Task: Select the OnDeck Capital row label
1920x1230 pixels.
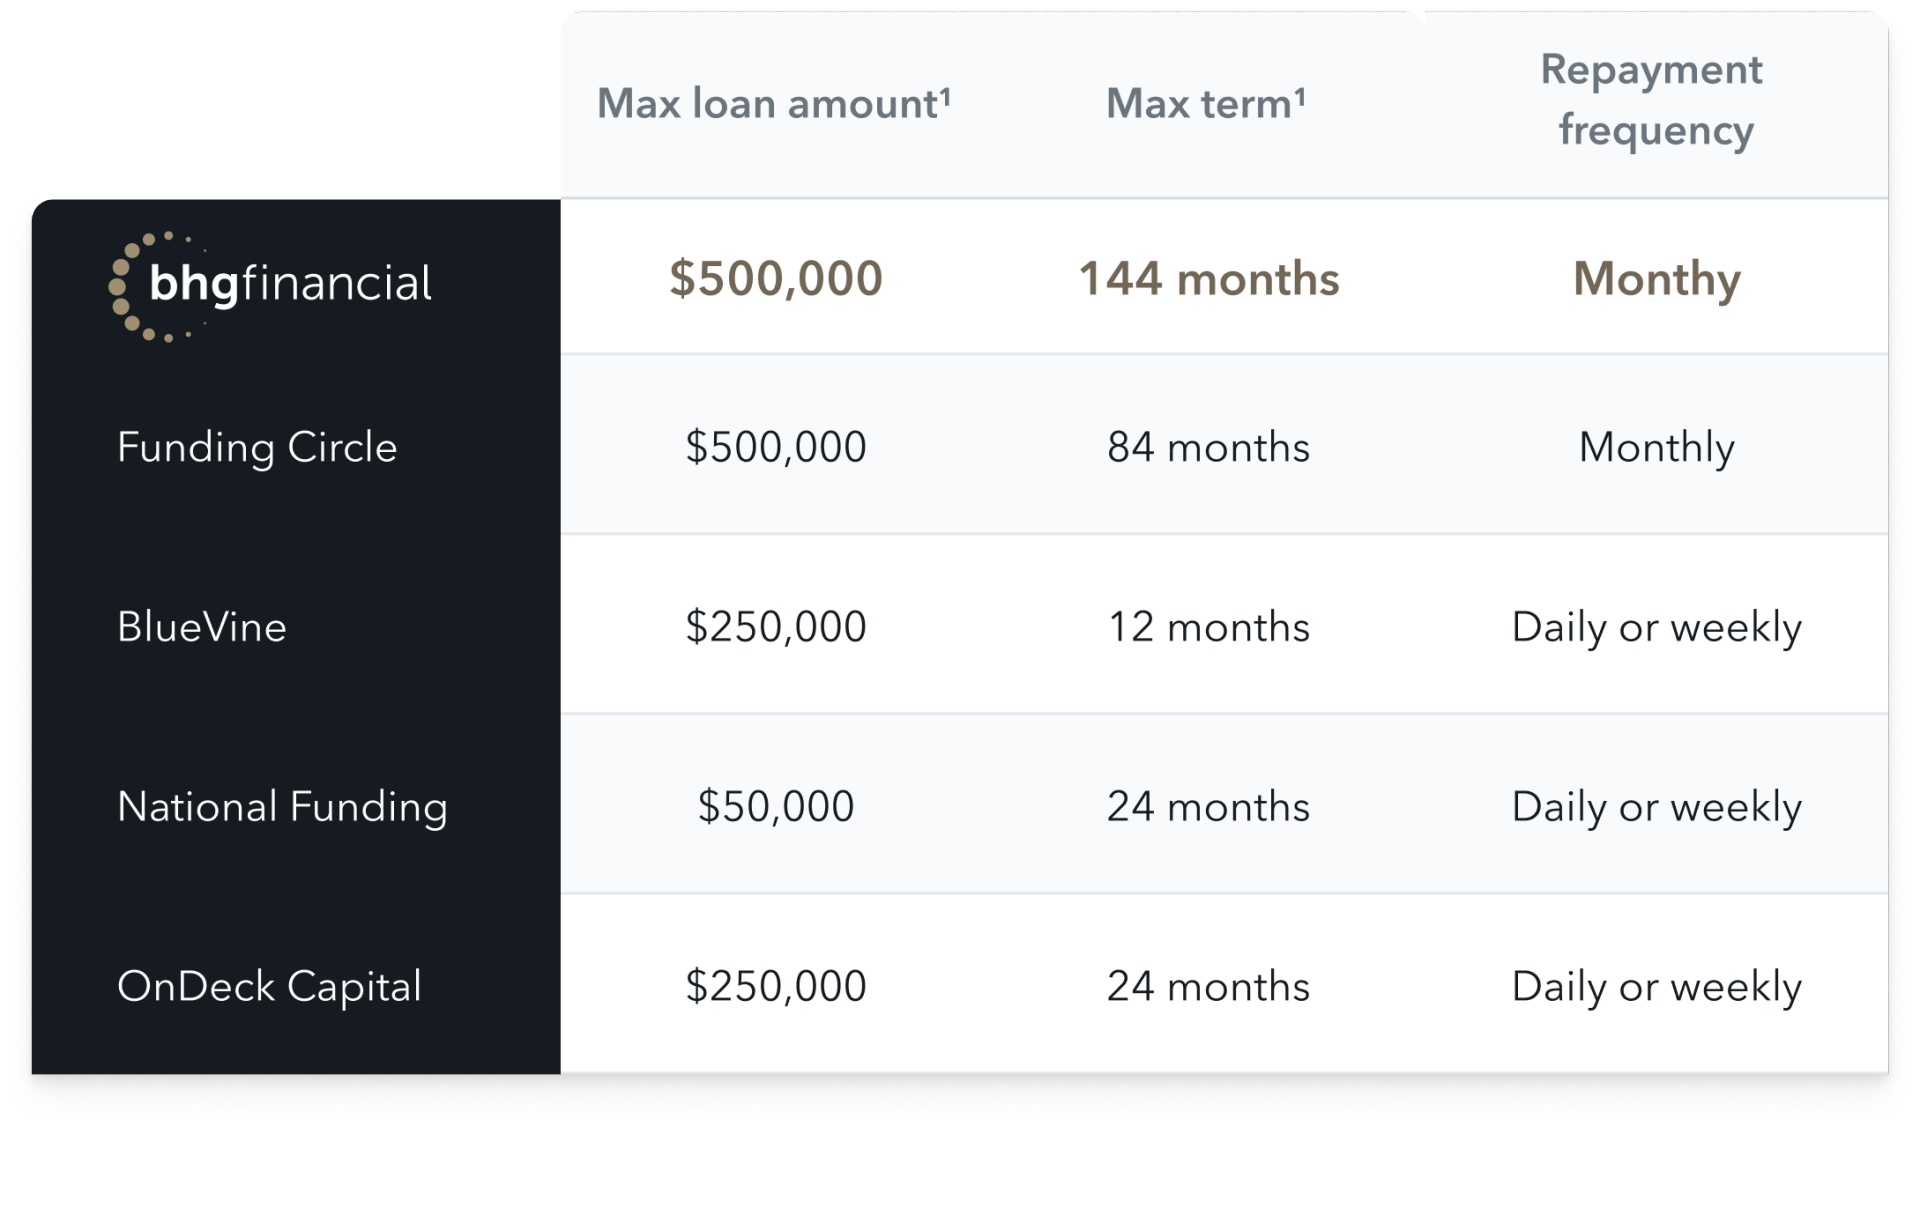Action: coord(269,987)
